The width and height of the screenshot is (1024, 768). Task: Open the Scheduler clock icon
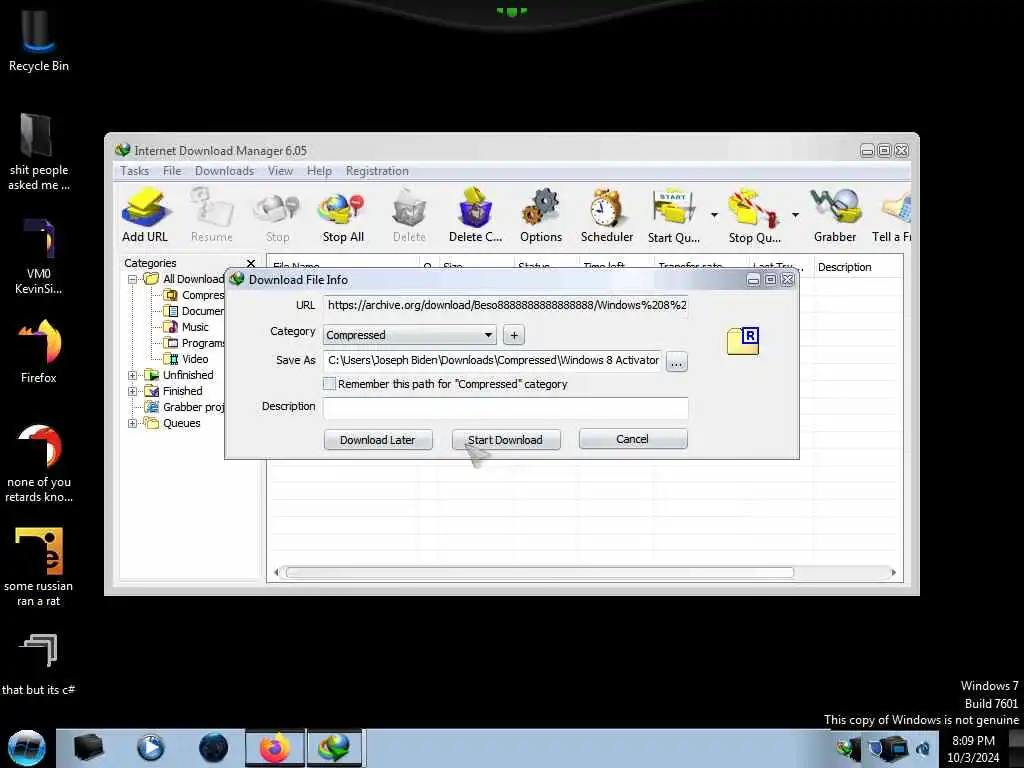pos(607,215)
